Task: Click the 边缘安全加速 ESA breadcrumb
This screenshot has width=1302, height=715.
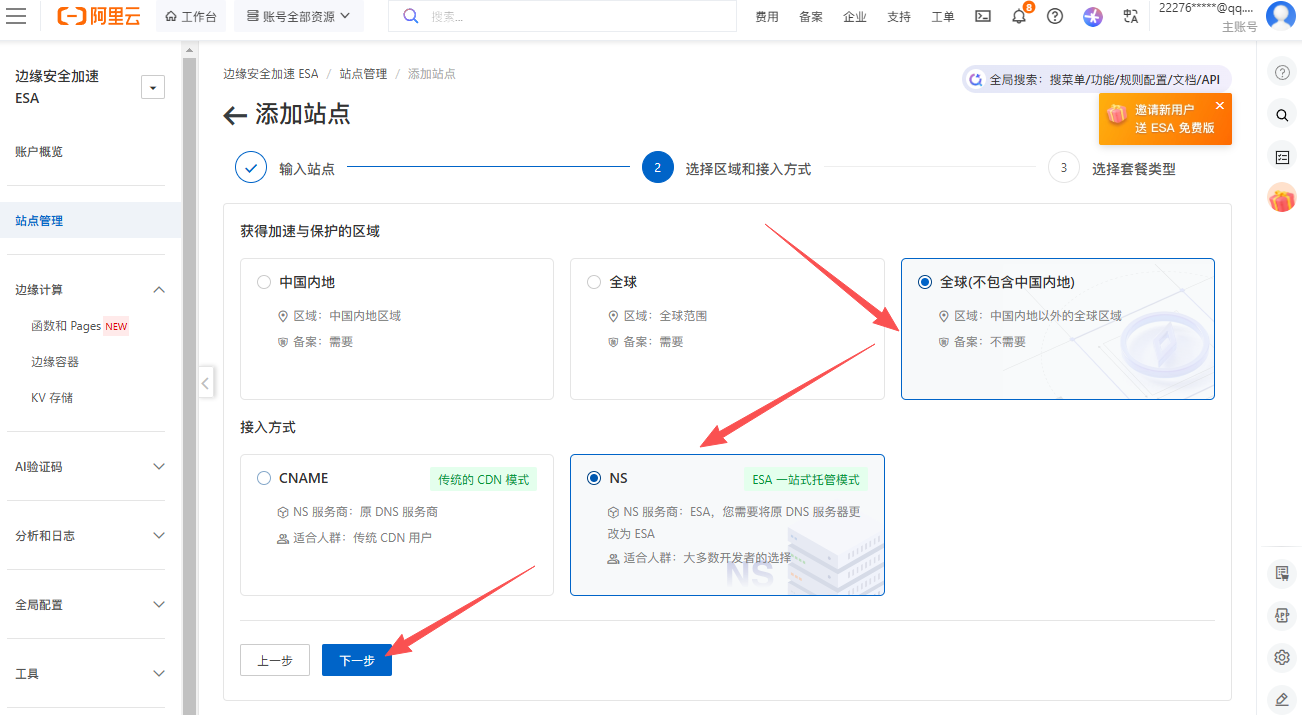Action: click(x=270, y=74)
